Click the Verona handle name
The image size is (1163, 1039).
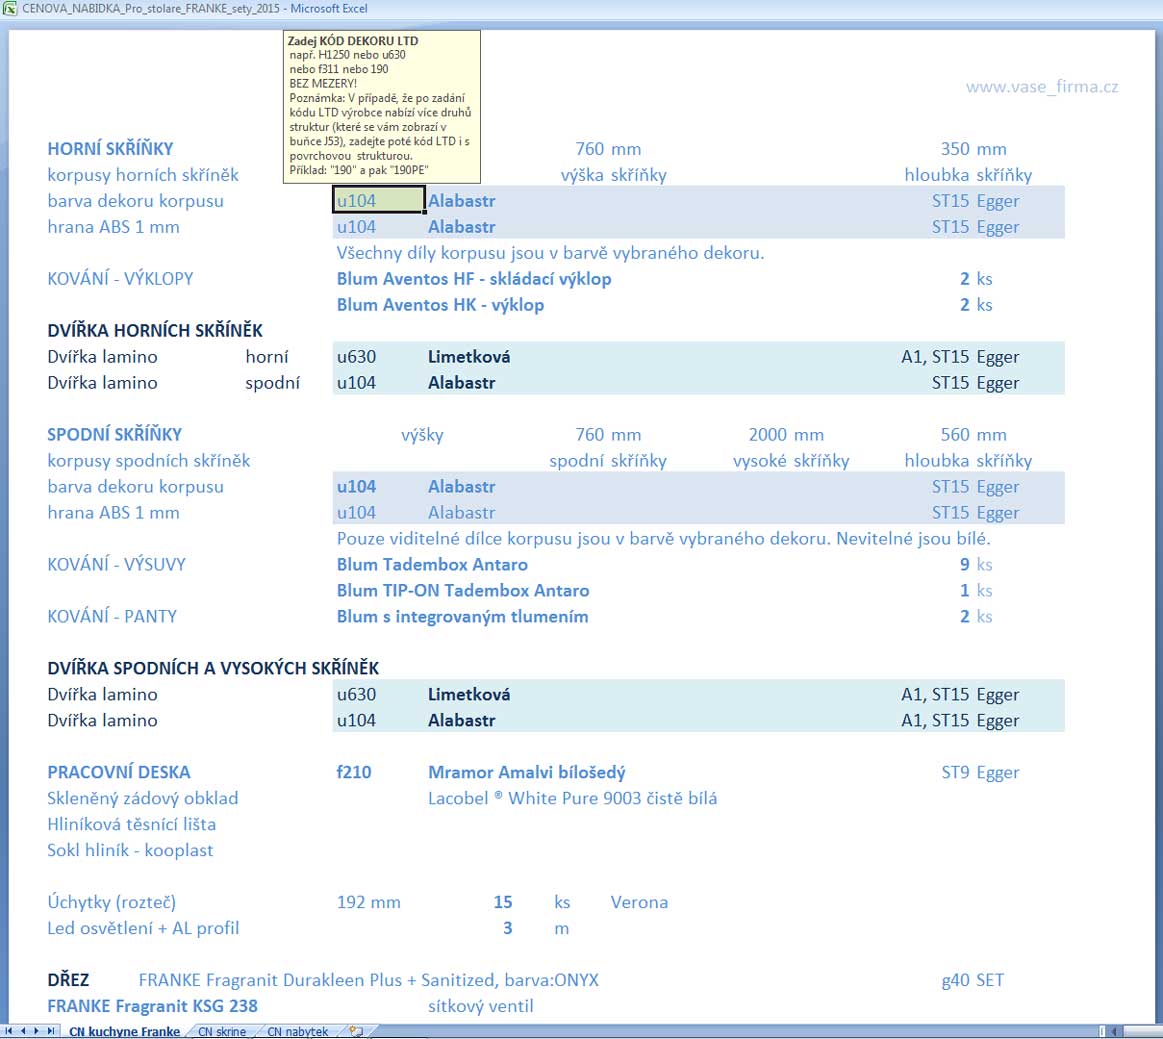point(639,902)
